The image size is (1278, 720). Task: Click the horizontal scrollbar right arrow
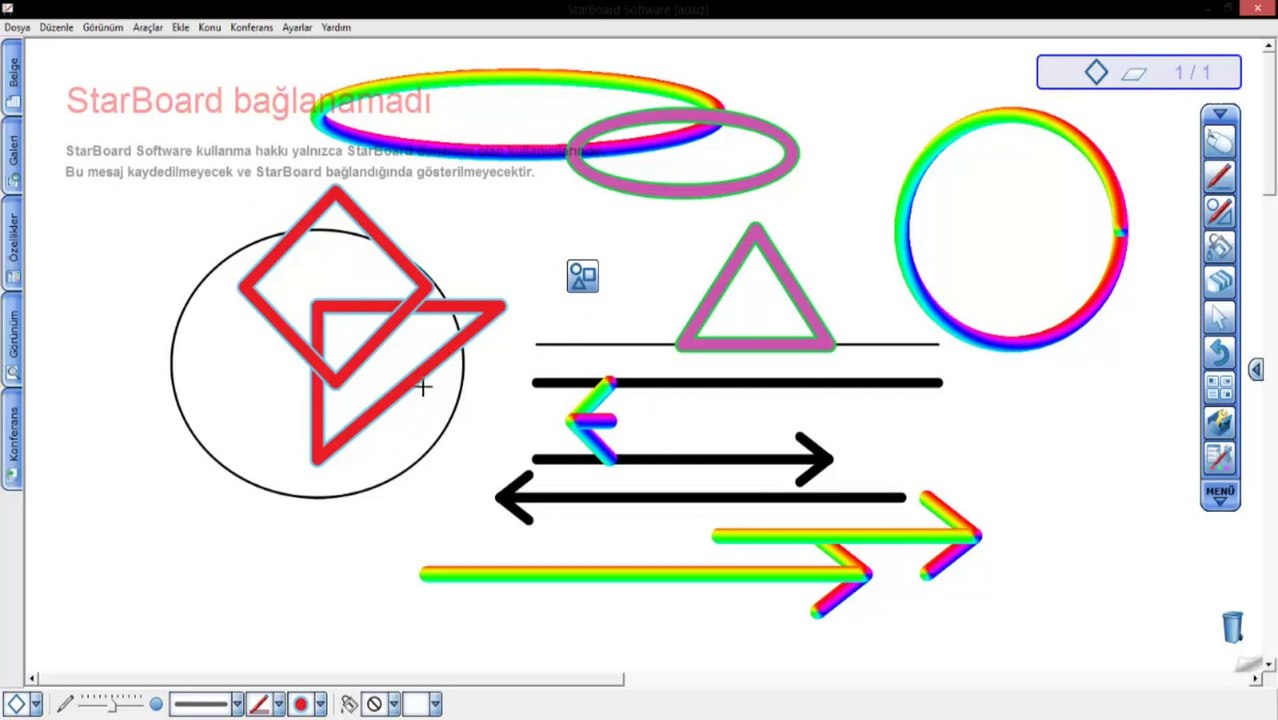coord(1256,679)
